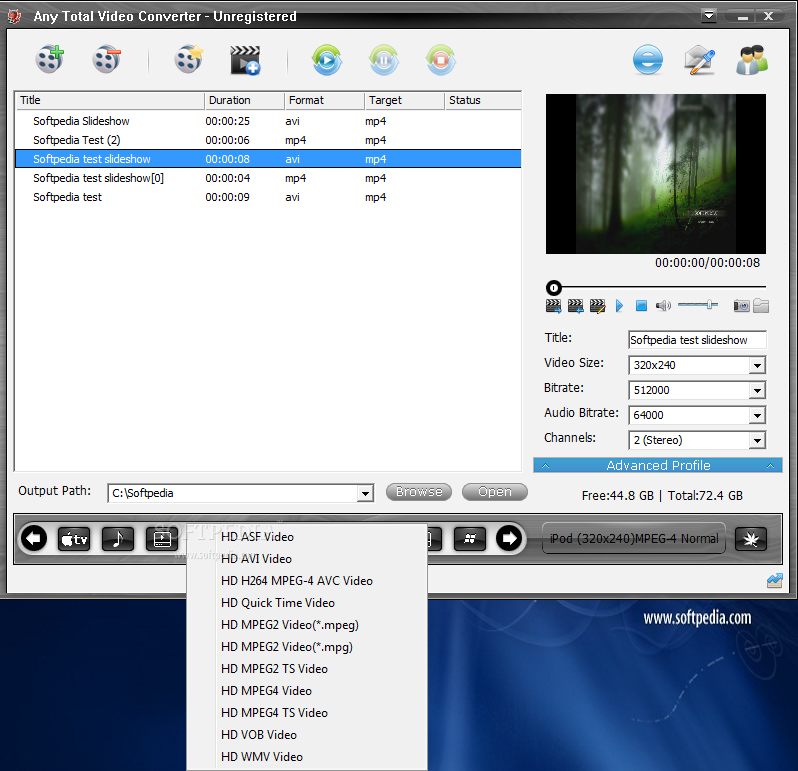Click the leaf icon button beside profile name
Screen dimensions: 798x771
click(751, 539)
